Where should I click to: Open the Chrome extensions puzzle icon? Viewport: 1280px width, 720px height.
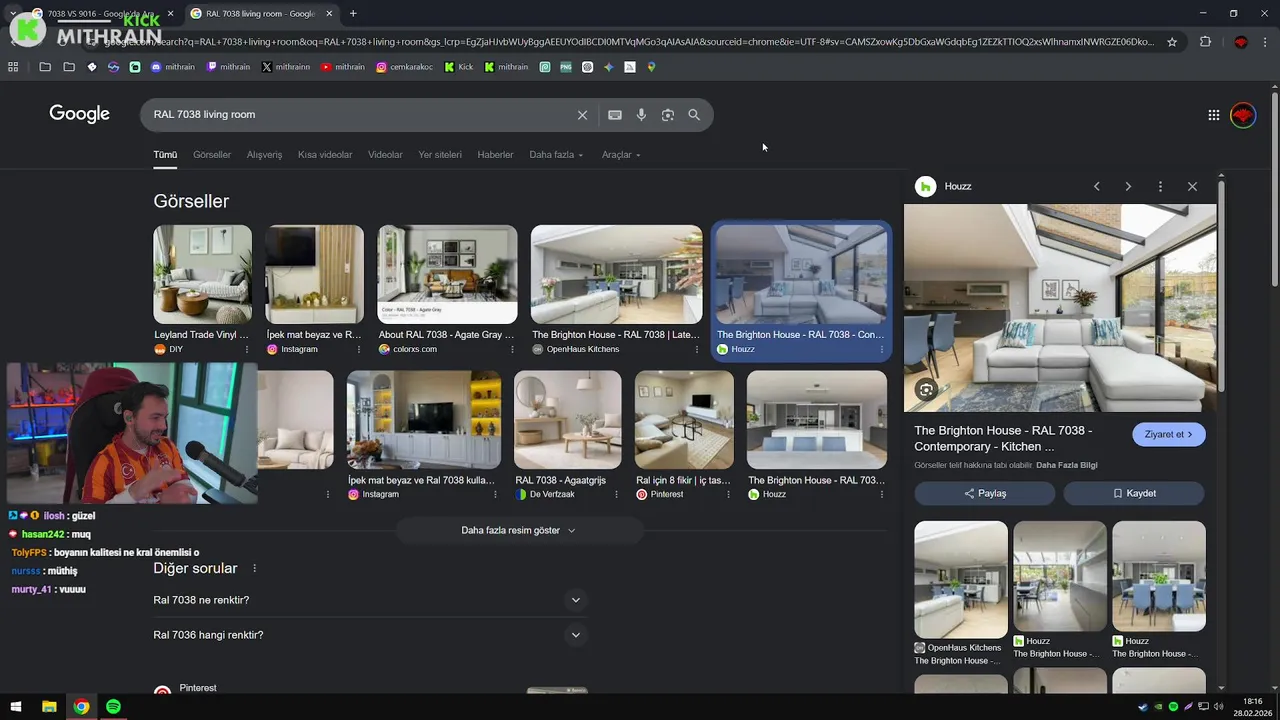1205,42
